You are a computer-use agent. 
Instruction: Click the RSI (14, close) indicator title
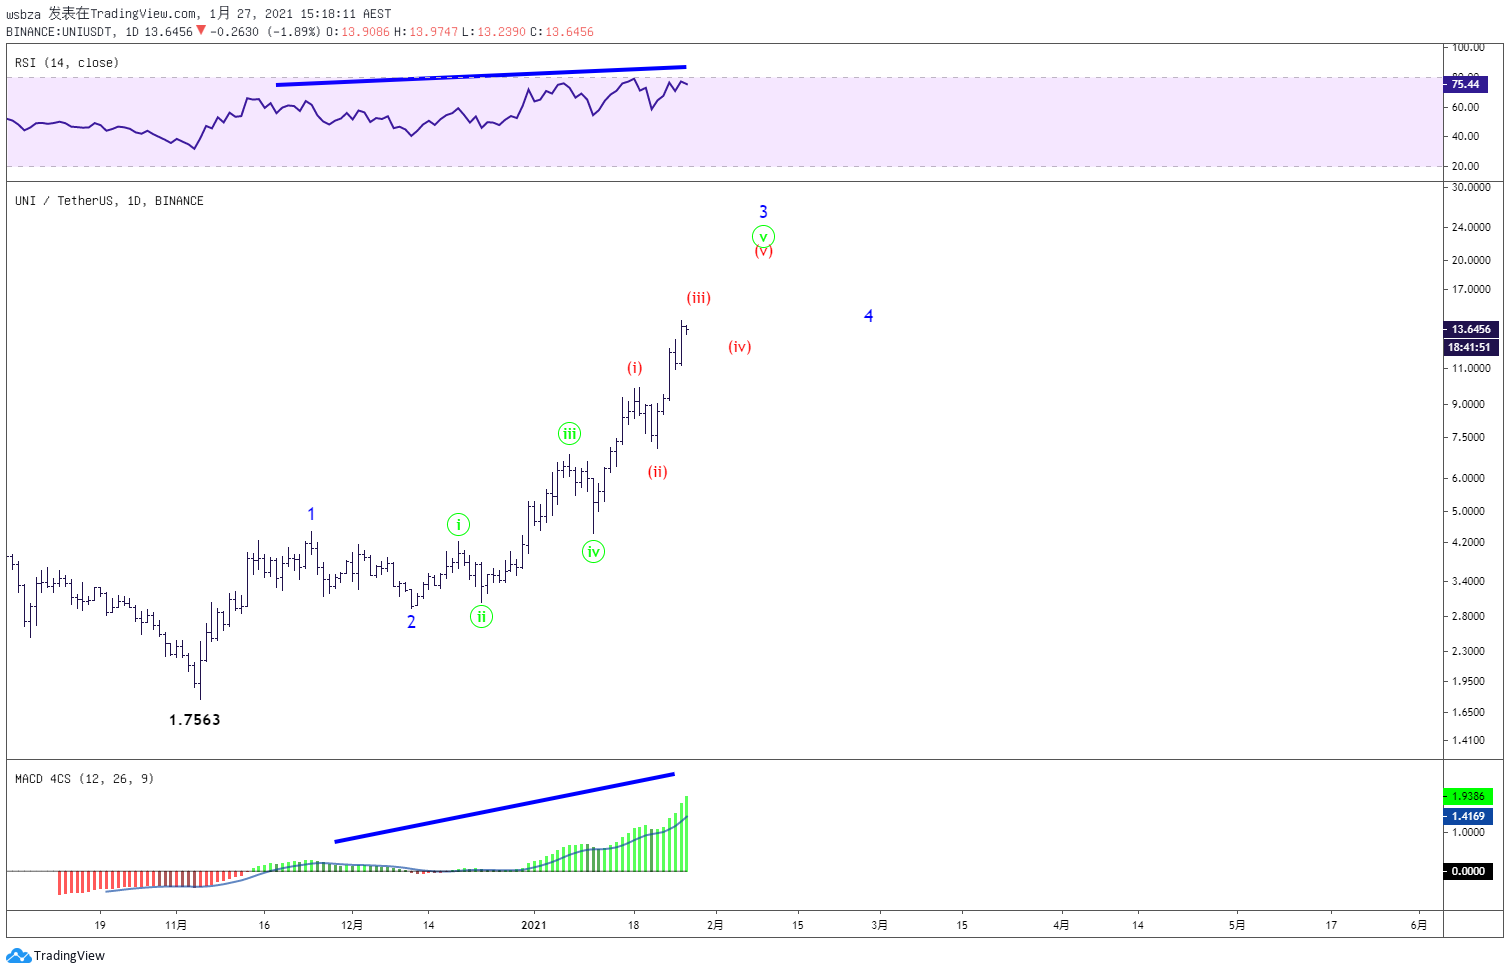coord(67,63)
